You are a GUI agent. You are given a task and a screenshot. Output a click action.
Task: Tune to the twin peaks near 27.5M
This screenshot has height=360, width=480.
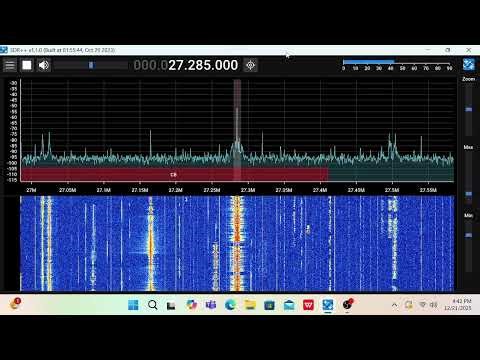coord(392,145)
